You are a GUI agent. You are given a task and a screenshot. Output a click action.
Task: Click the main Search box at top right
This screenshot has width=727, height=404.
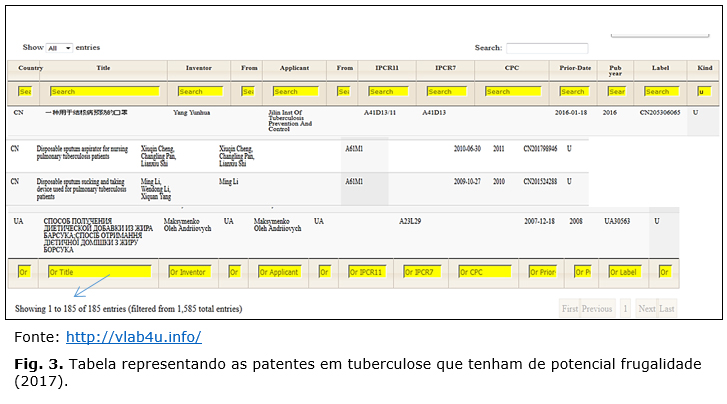tap(546, 48)
